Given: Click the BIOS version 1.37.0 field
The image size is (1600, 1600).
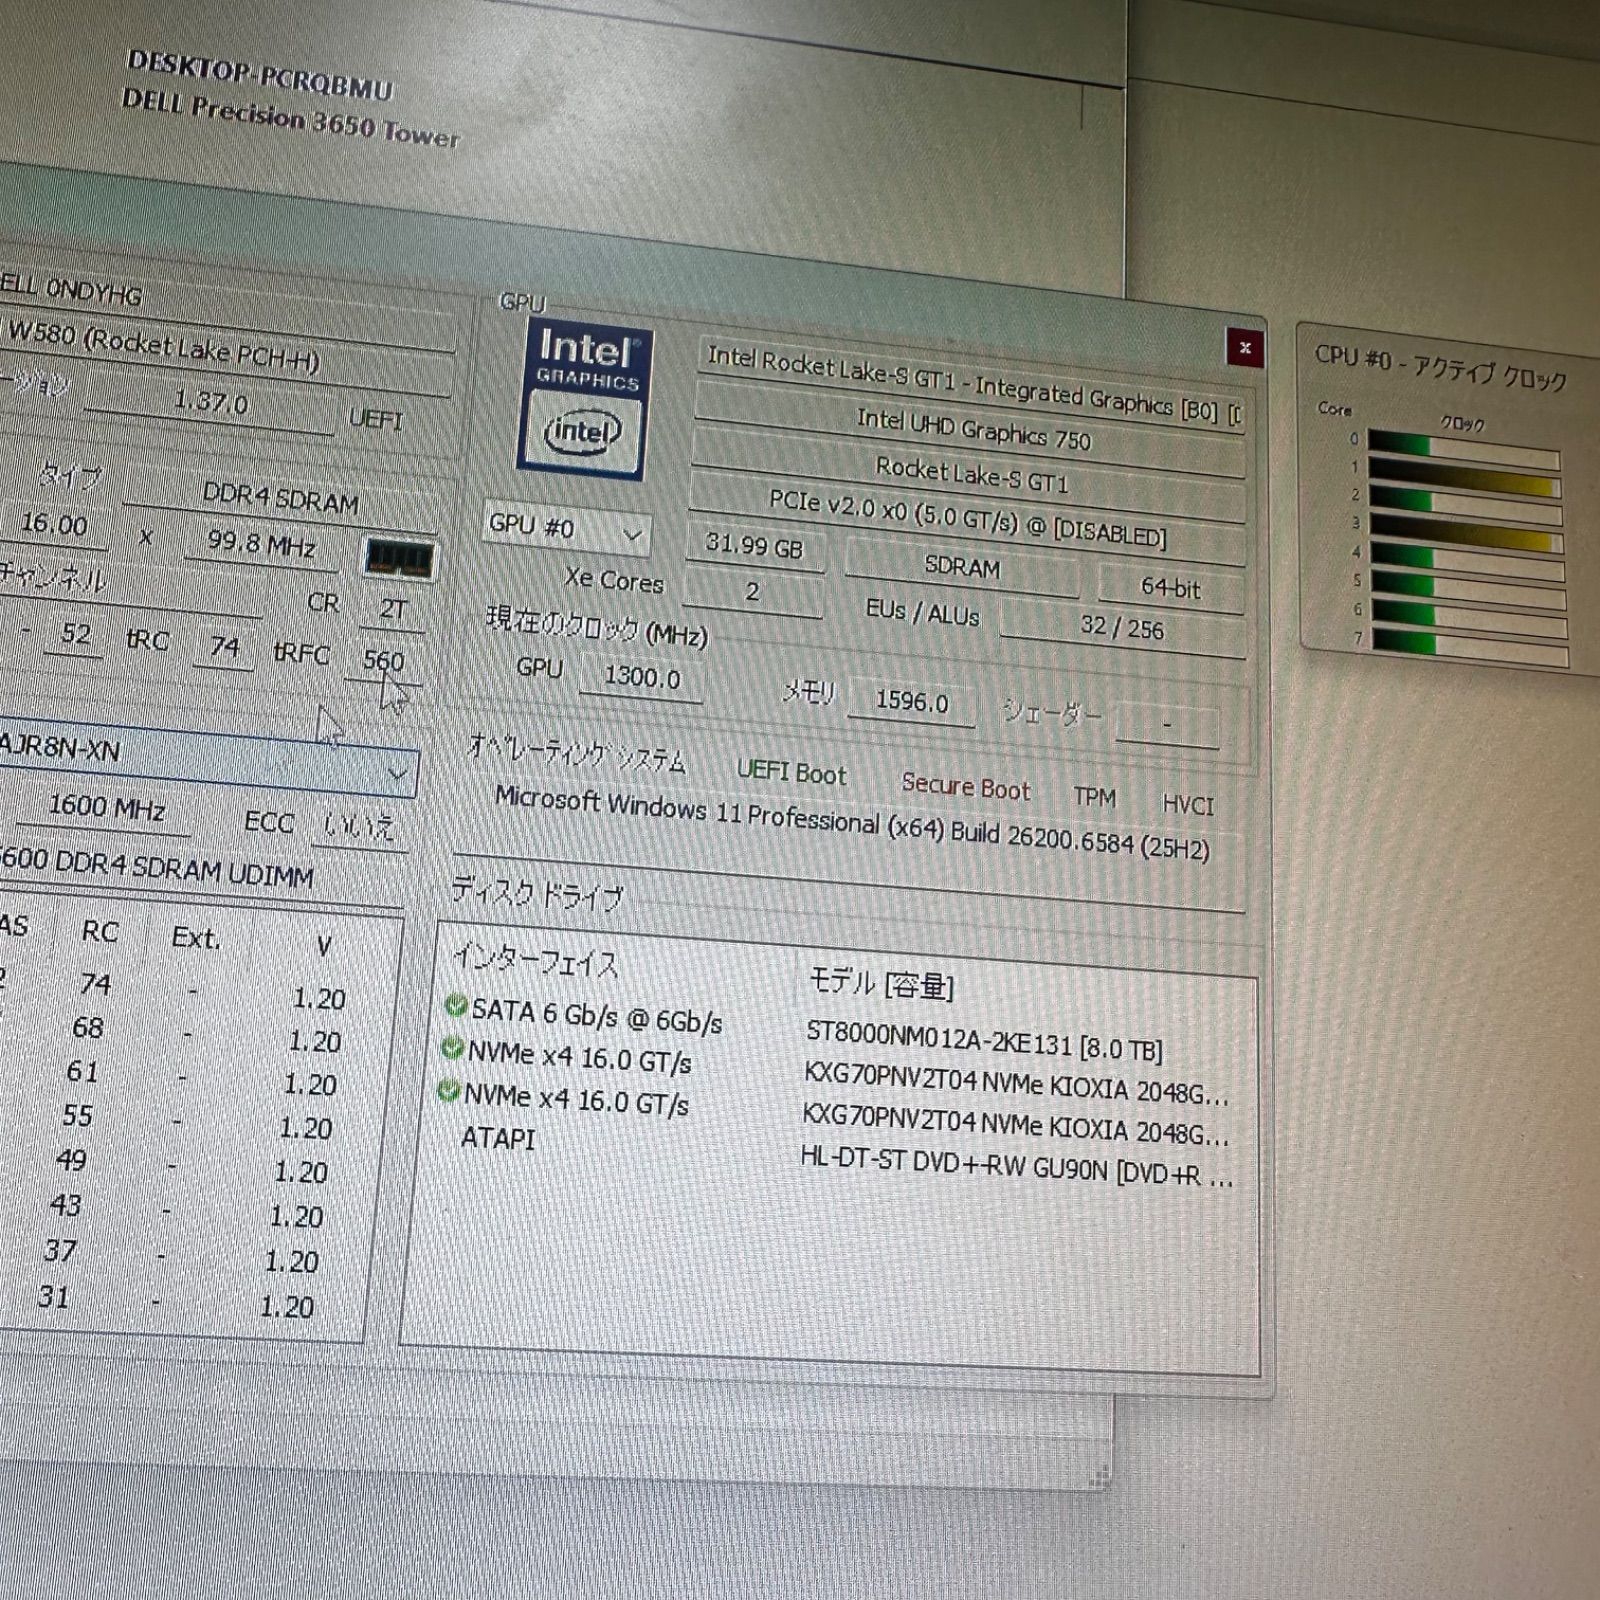Looking at the screenshot, I should (x=211, y=402).
